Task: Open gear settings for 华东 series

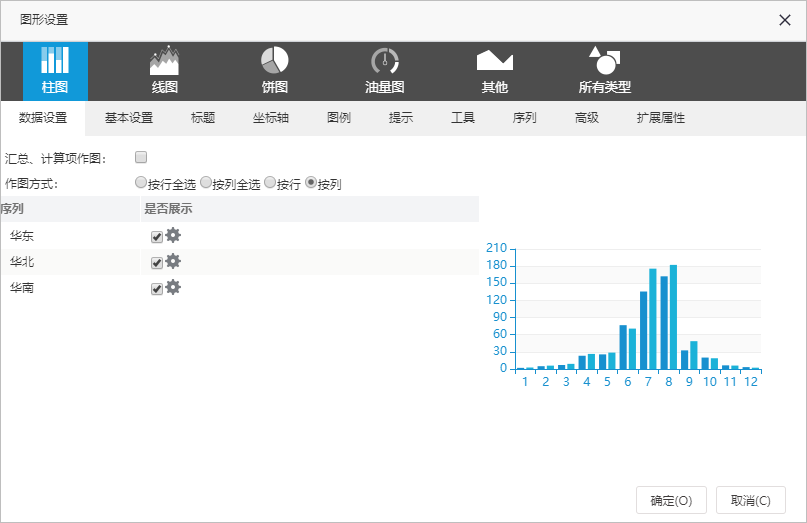Action: 173,235
